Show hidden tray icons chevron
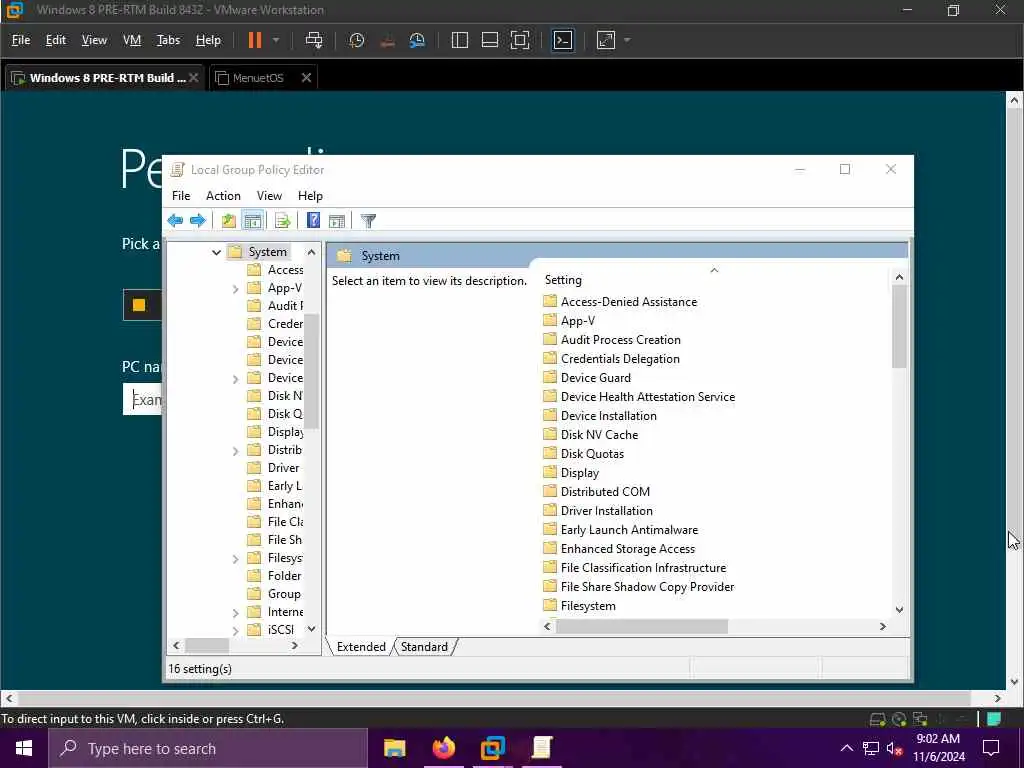 [x=846, y=748]
